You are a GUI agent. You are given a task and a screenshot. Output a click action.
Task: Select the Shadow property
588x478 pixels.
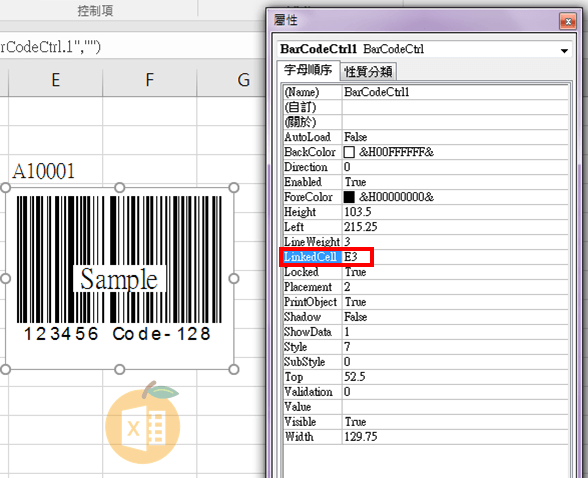312,317
